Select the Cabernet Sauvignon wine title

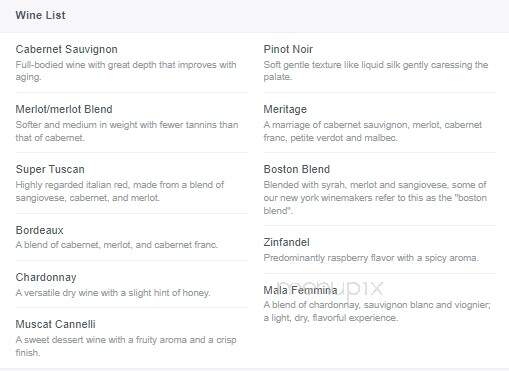click(x=66, y=49)
